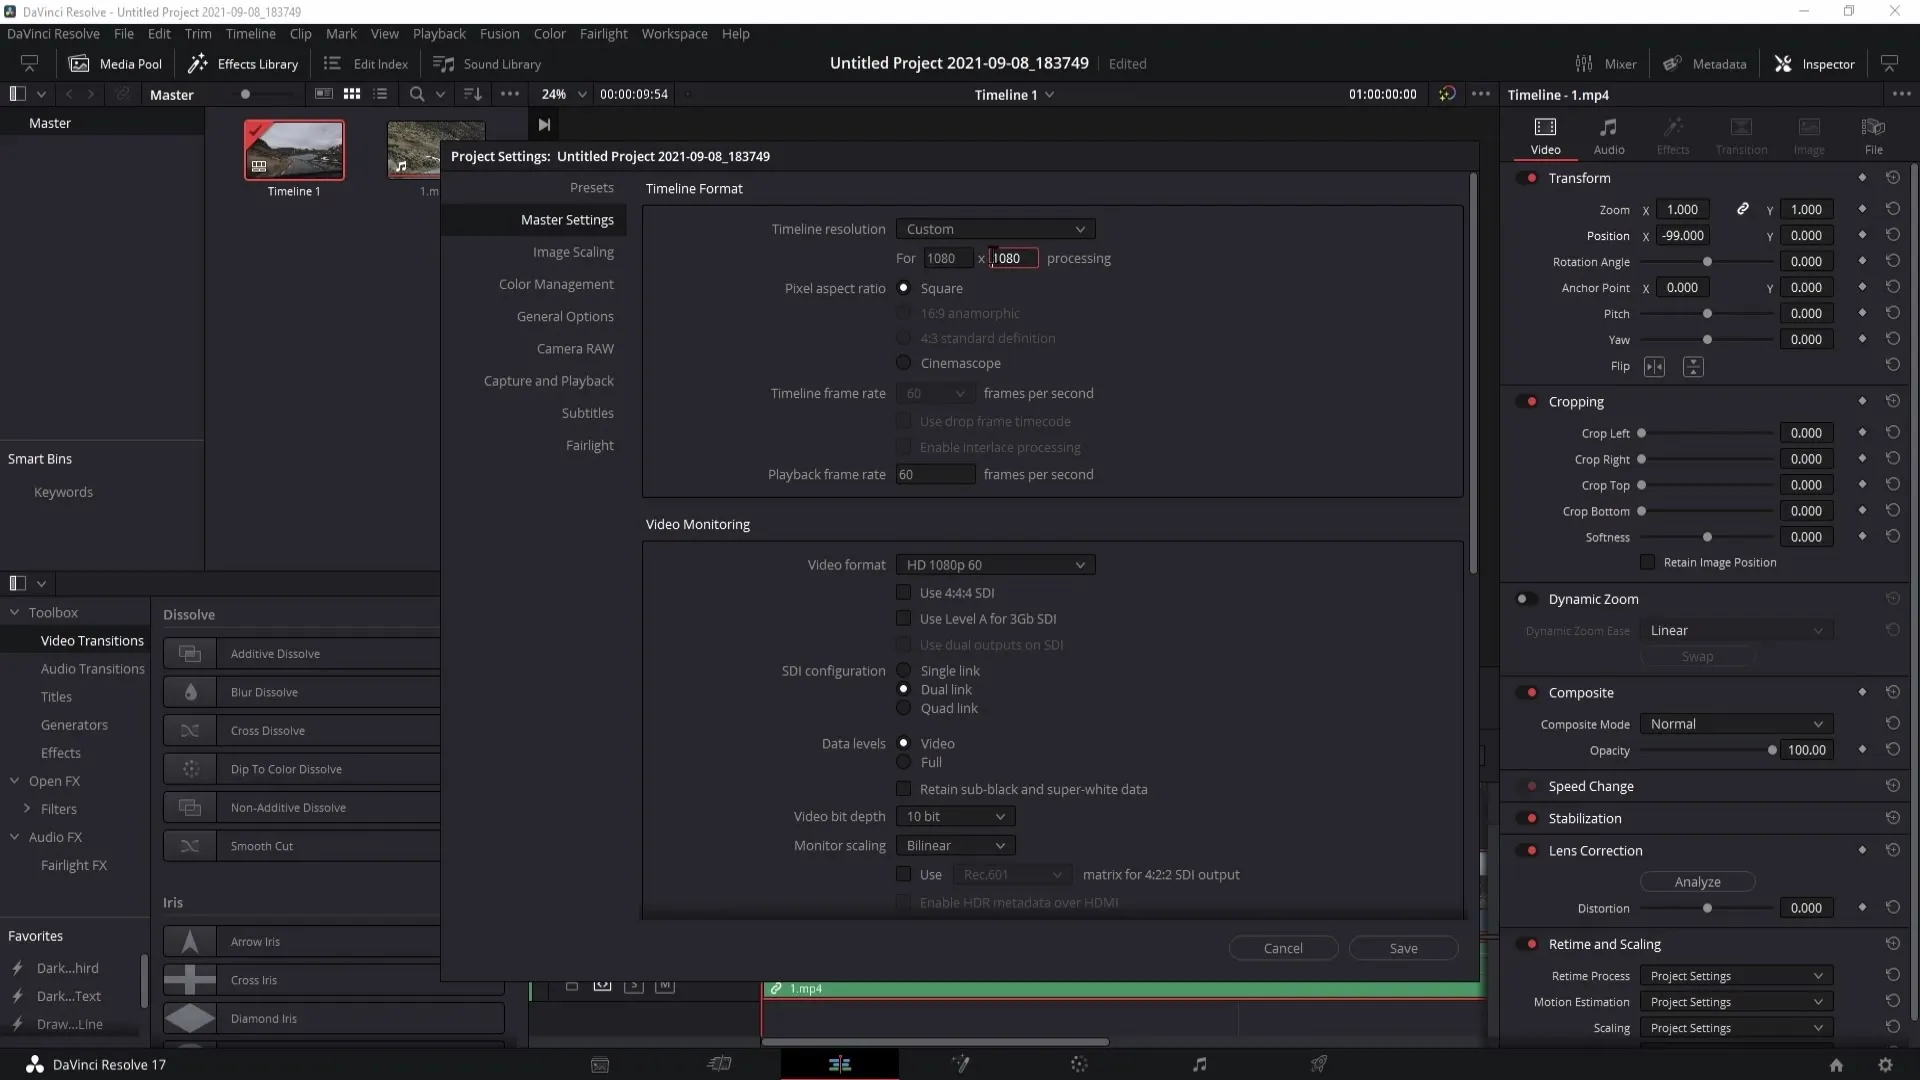Open Video format dropdown
Screen dimensions: 1920x1080
(x=995, y=565)
